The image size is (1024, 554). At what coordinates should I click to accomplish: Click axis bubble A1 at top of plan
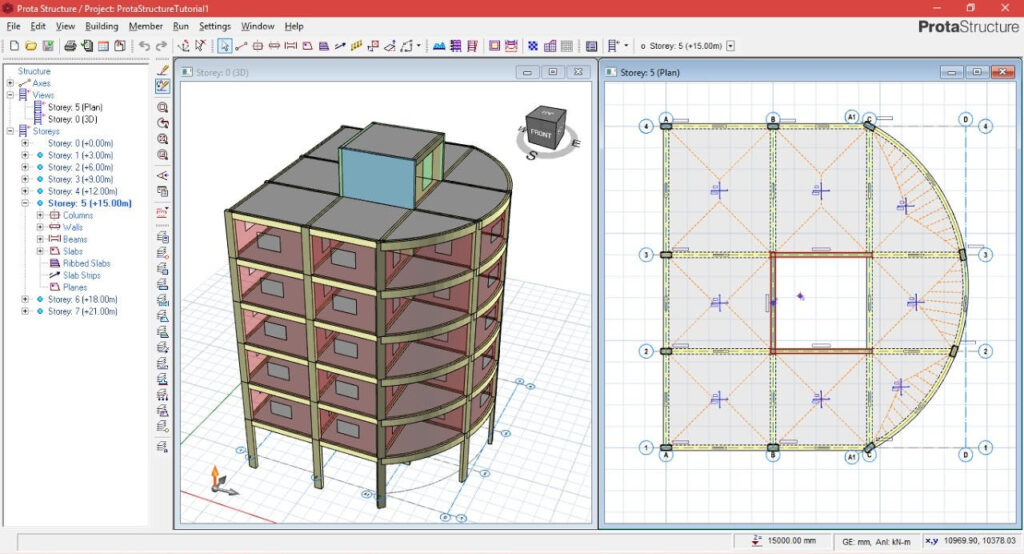tap(852, 117)
